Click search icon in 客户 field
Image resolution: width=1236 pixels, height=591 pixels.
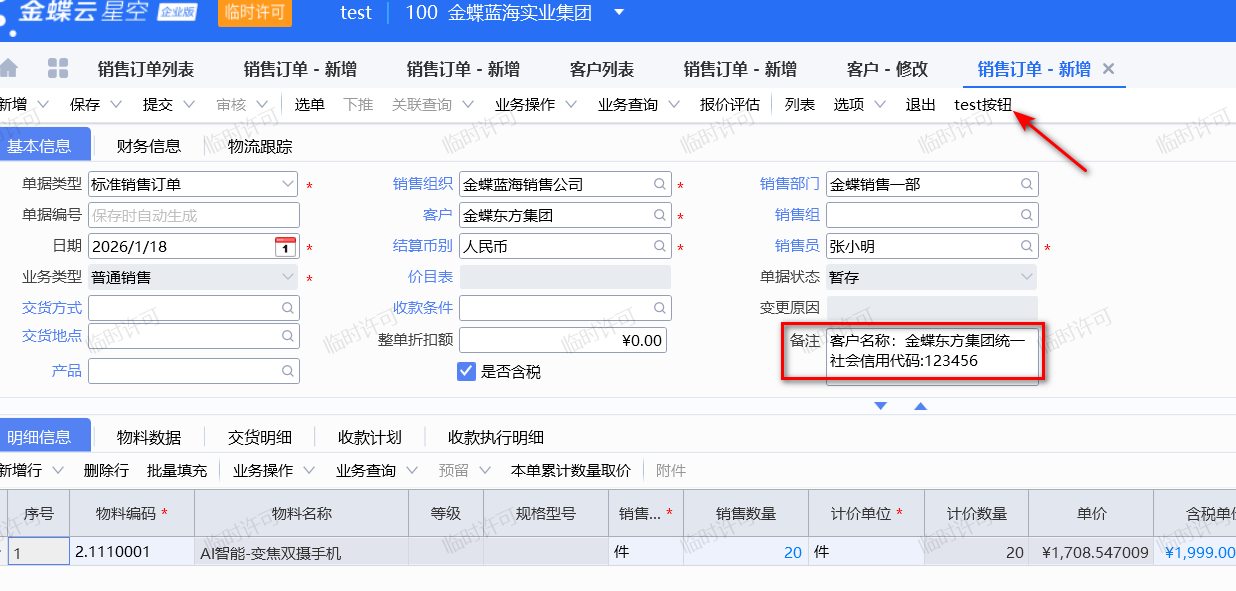(660, 215)
